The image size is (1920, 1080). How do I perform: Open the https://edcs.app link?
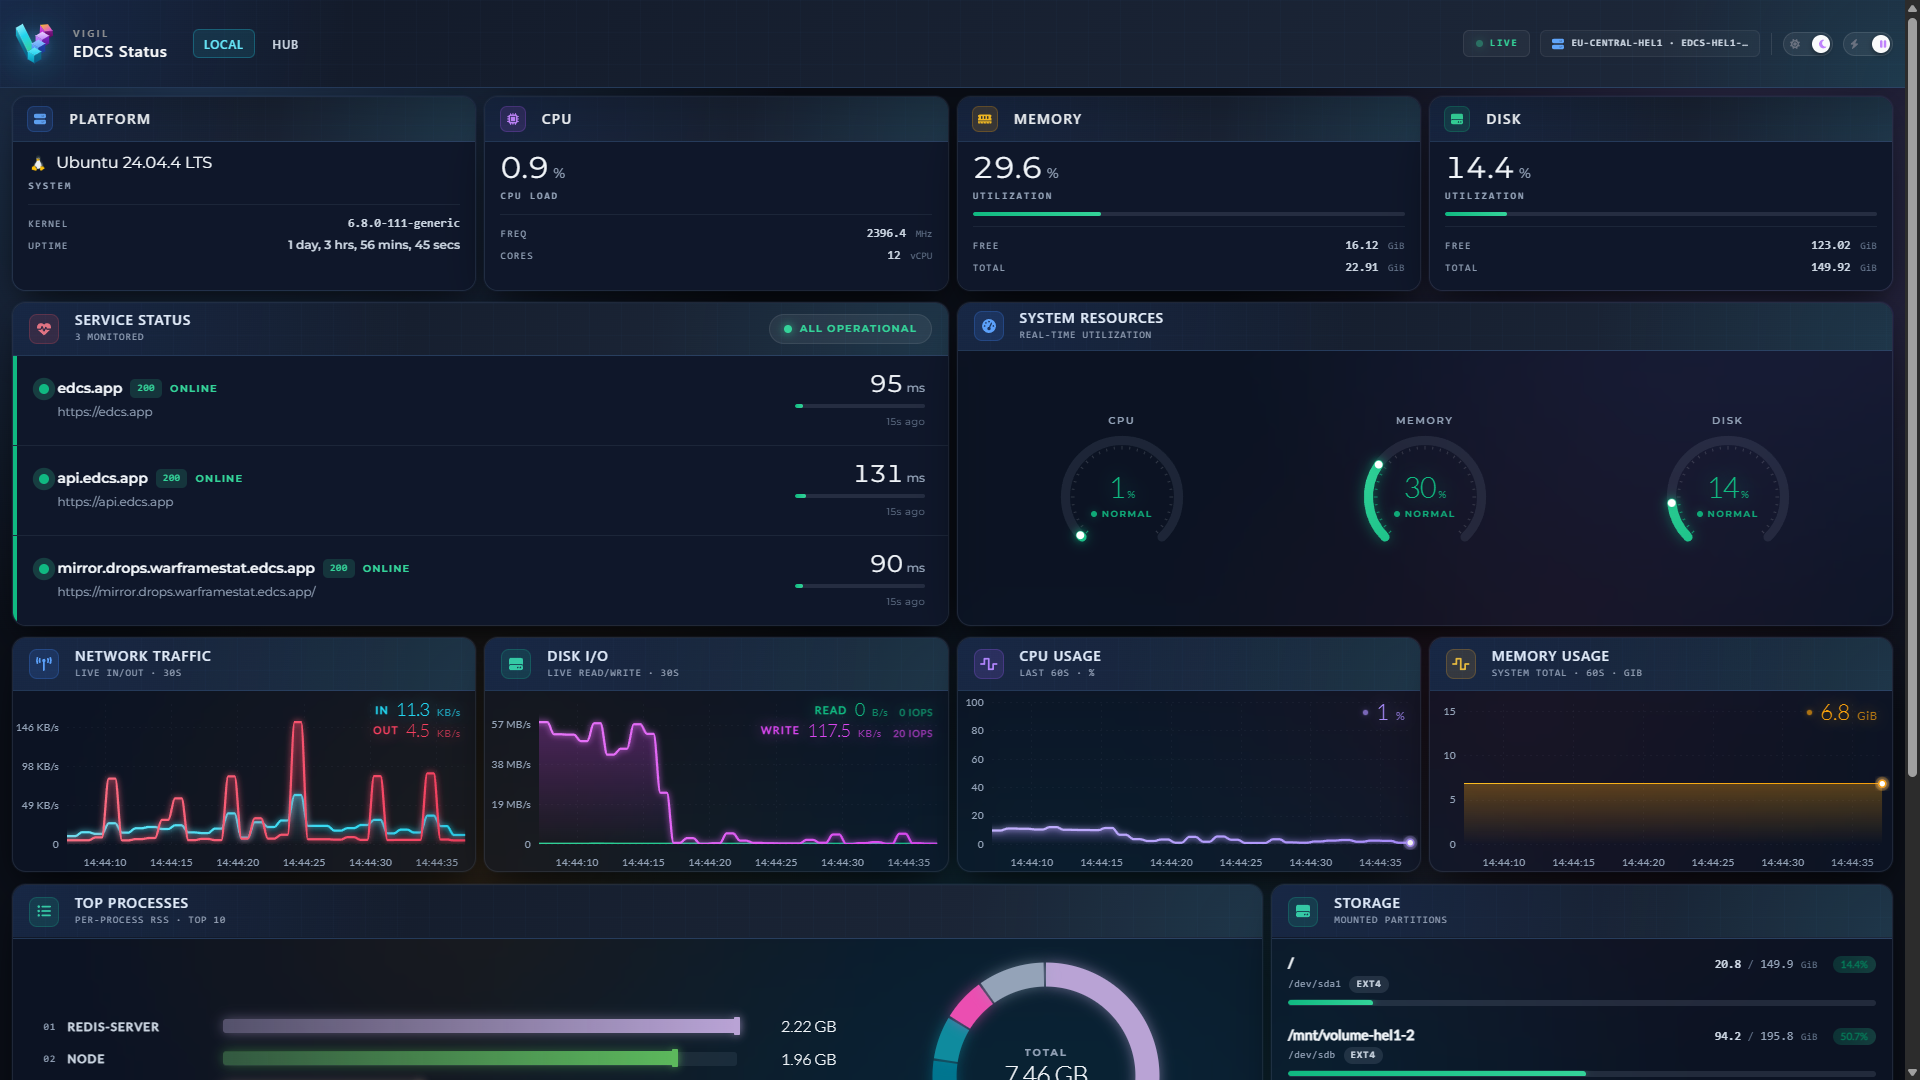(105, 412)
